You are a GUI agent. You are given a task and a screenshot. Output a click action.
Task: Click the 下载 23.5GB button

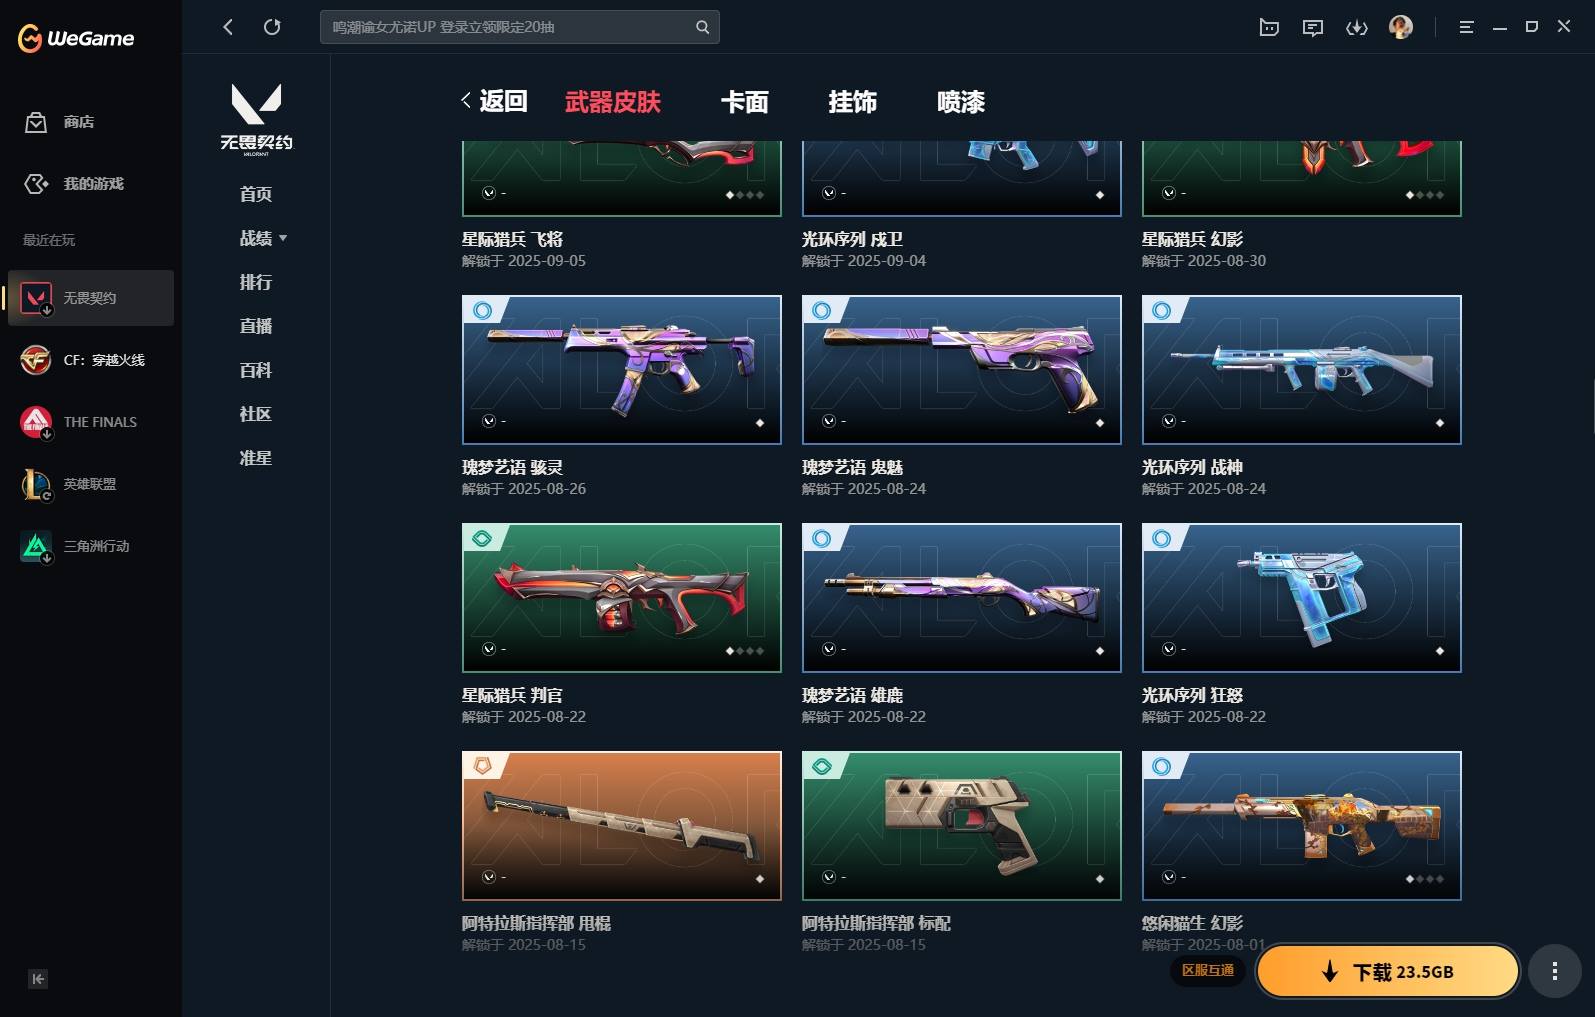[x=1388, y=971]
